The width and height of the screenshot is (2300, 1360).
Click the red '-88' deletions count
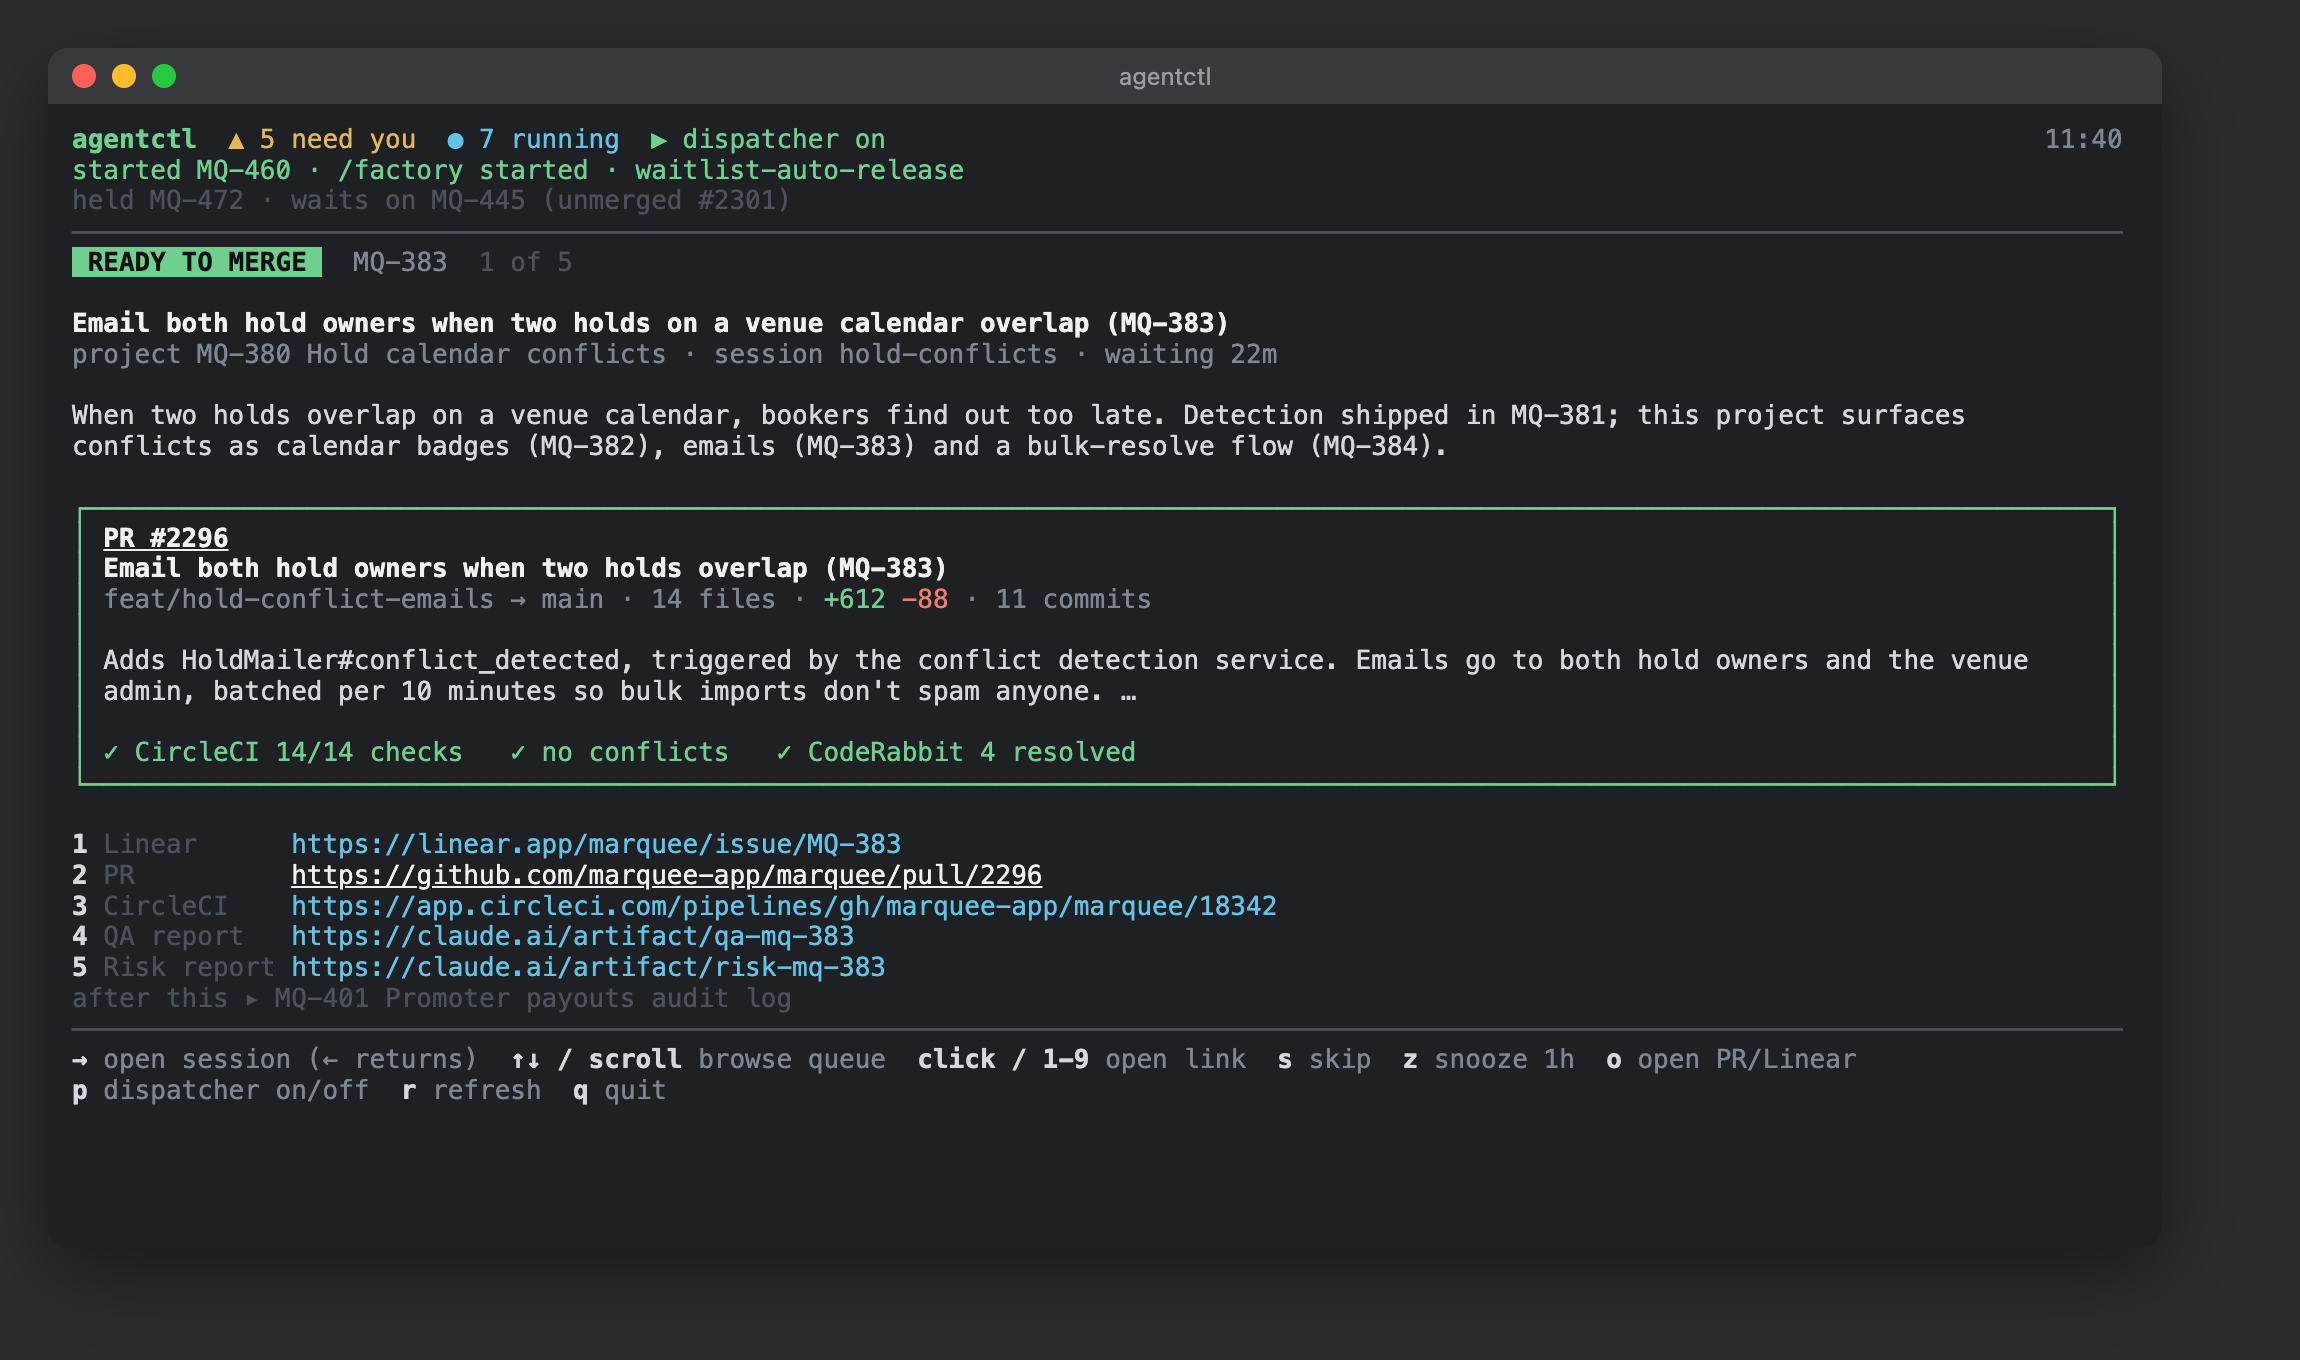[x=925, y=599]
